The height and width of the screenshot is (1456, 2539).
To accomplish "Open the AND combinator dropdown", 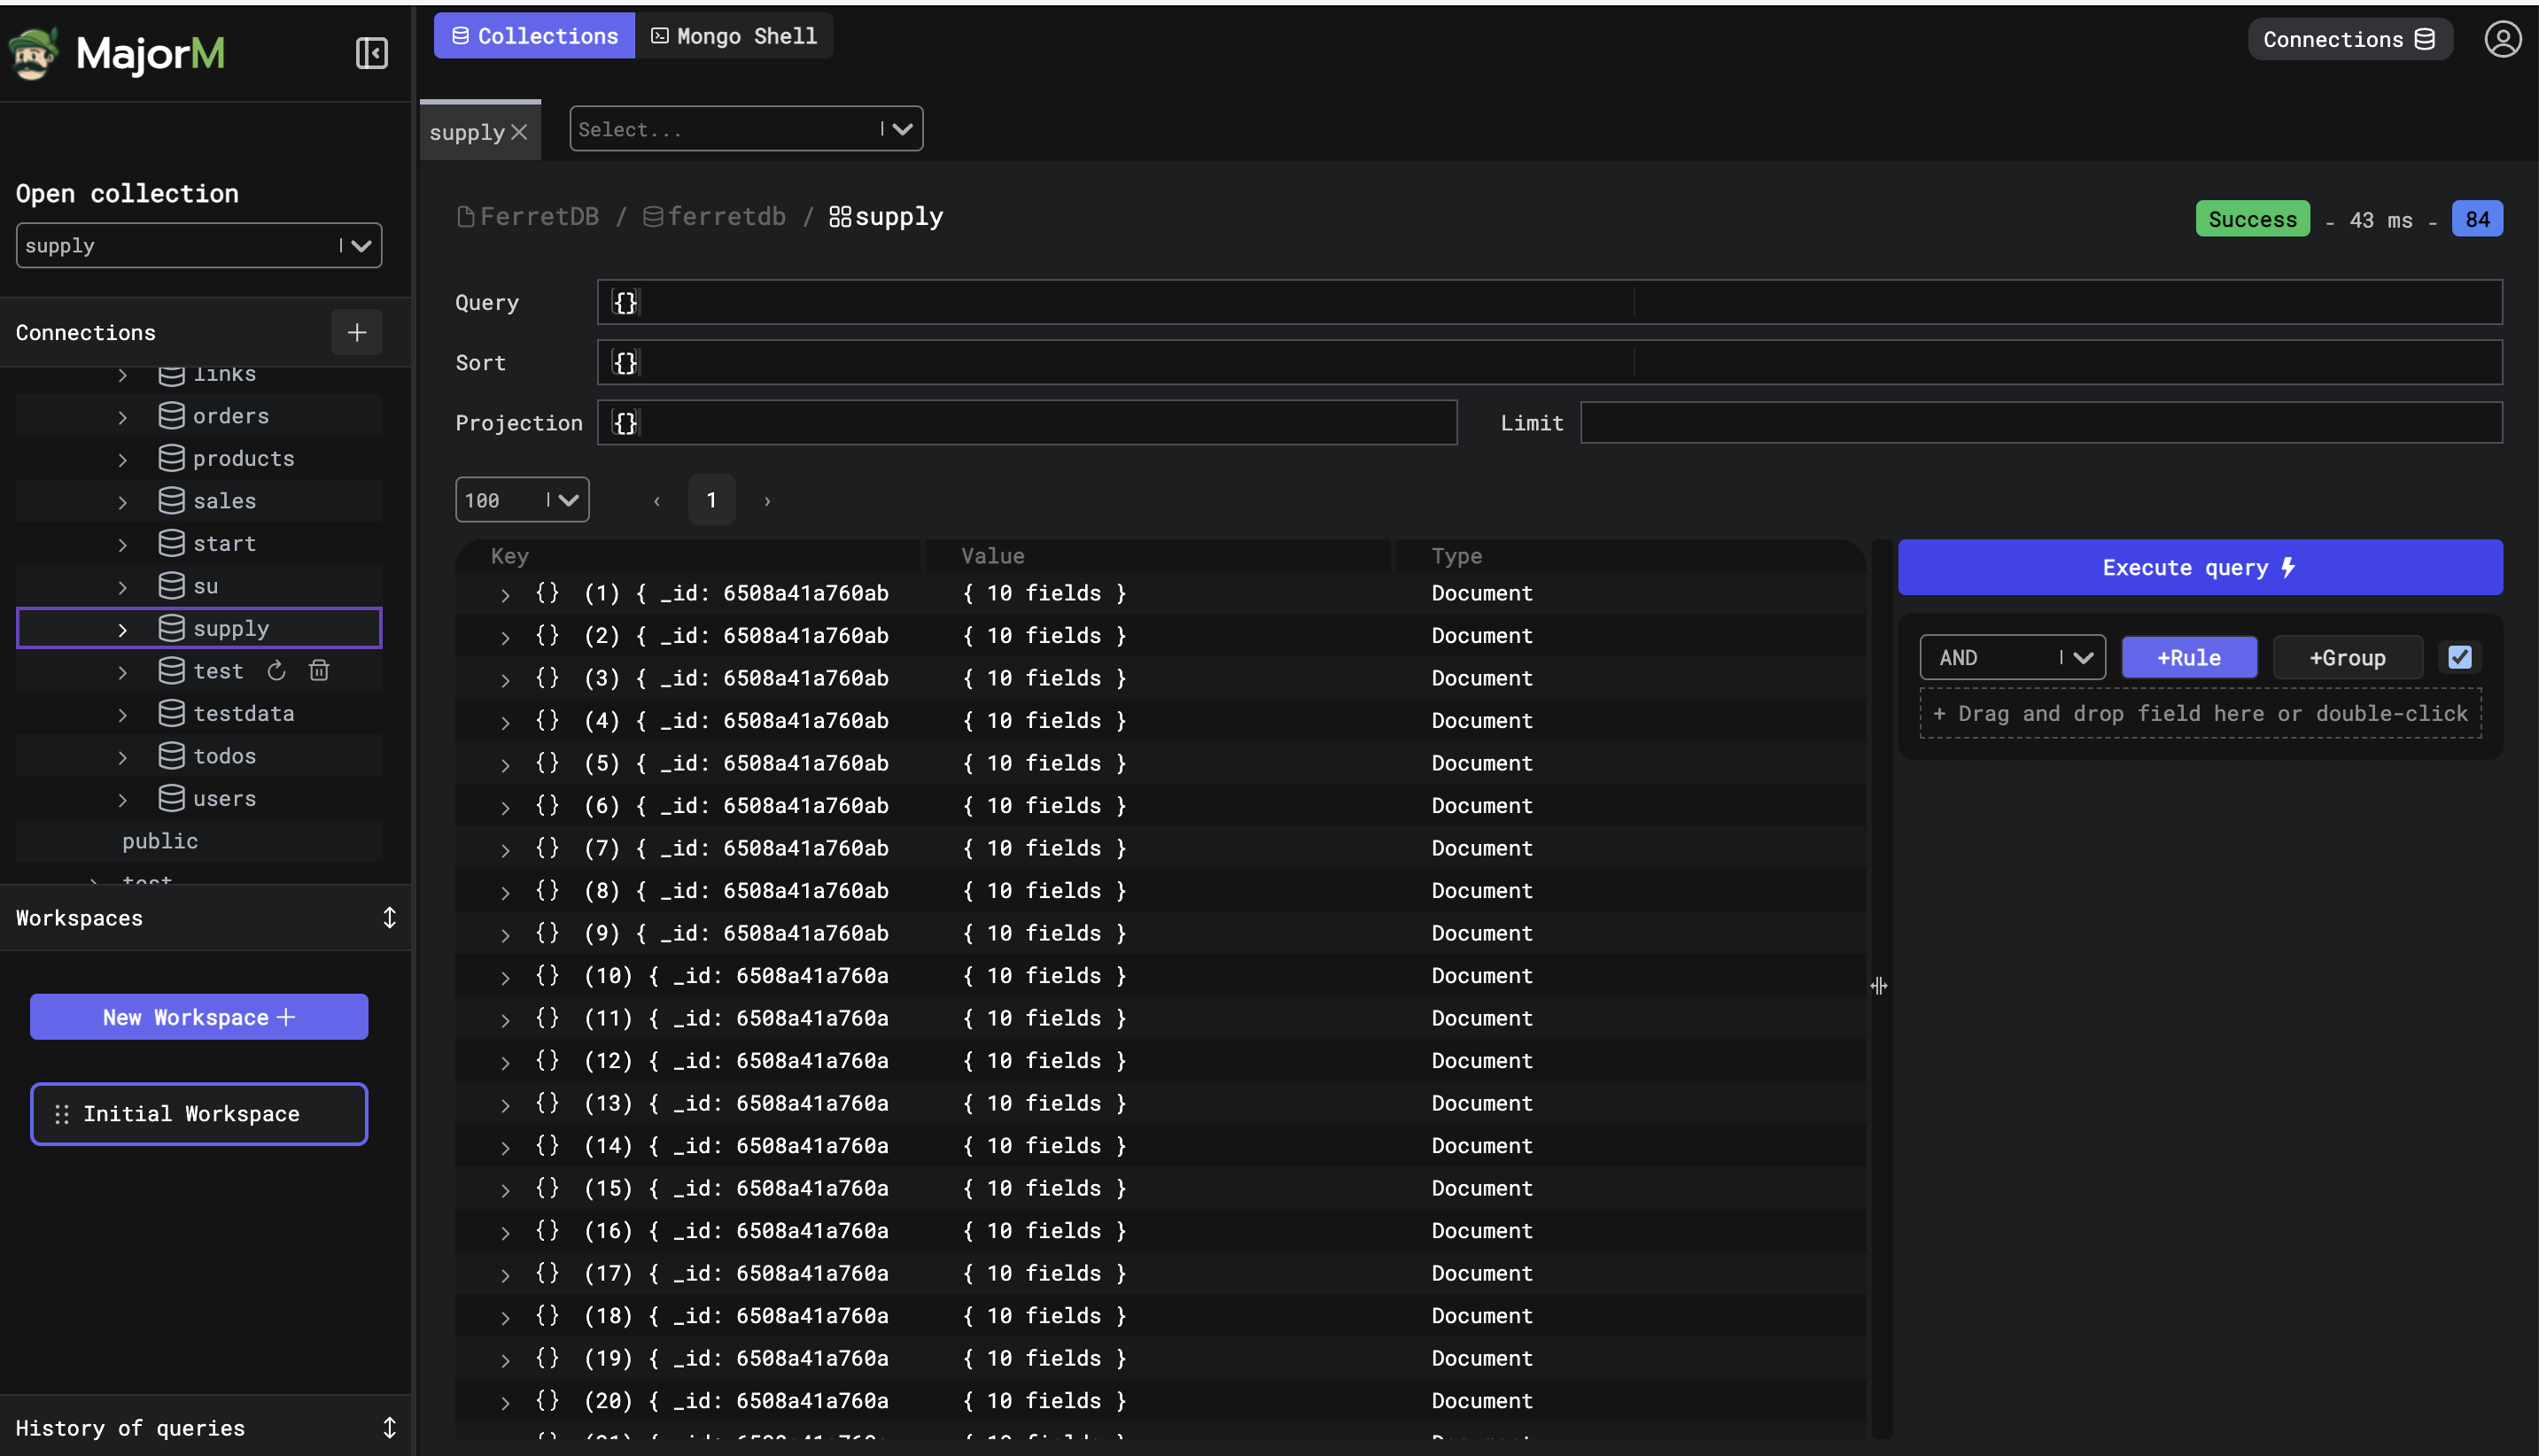I will click(2012, 657).
